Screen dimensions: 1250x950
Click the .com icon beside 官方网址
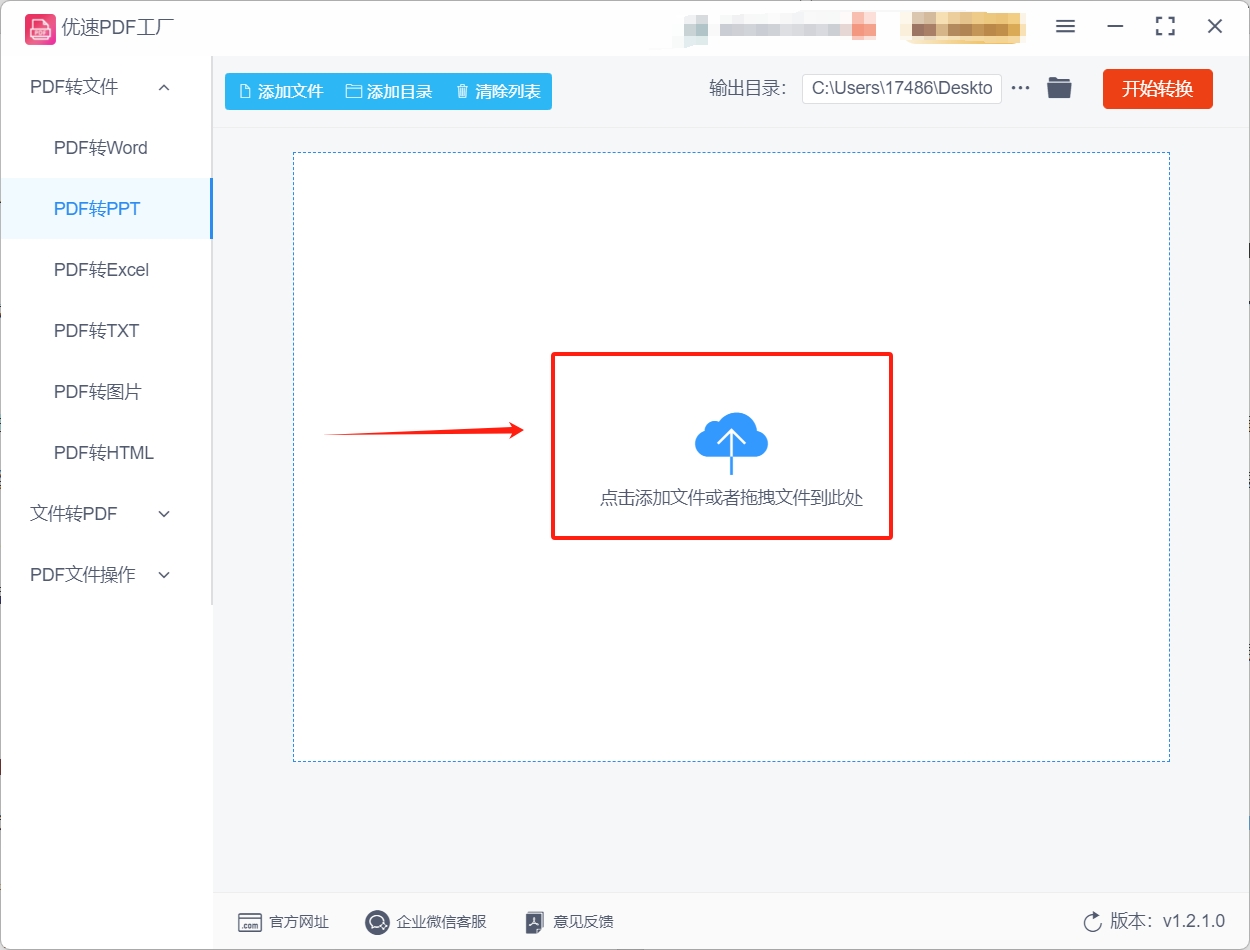click(x=250, y=922)
